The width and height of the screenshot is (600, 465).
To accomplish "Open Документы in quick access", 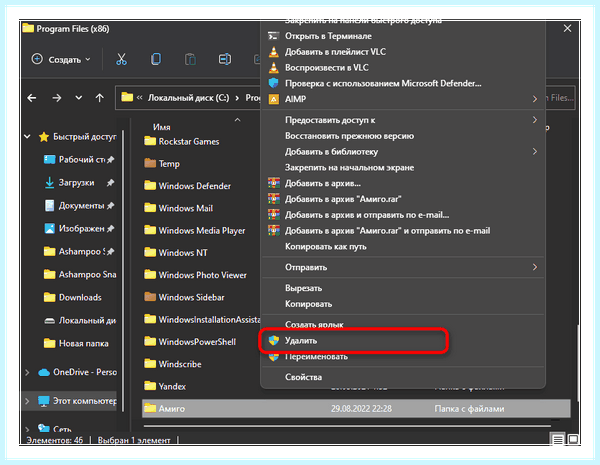I will pyautogui.click(x=79, y=206).
